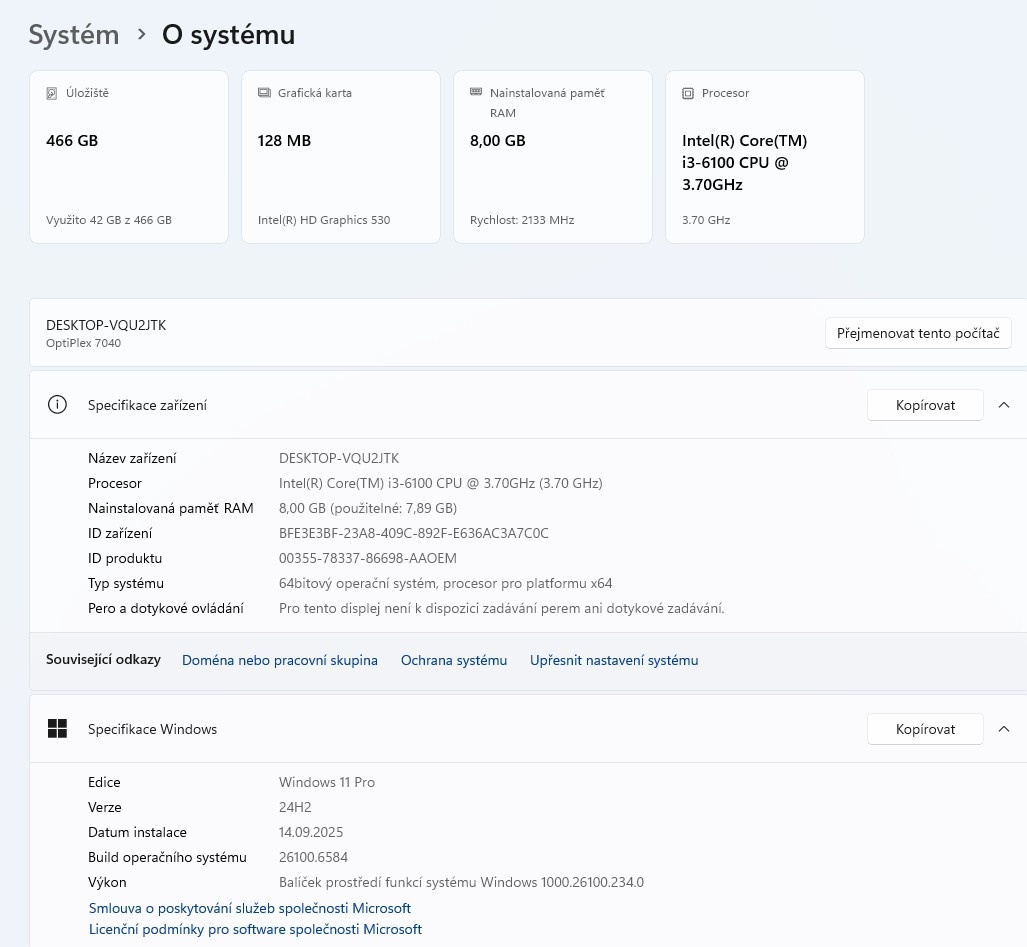
Task: Open Microsoft services agreement link
Action: [250, 908]
